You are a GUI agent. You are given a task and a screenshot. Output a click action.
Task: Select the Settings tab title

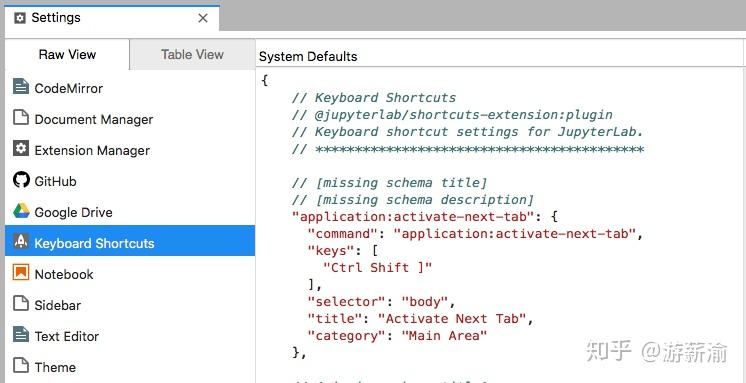[x=56, y=18]
